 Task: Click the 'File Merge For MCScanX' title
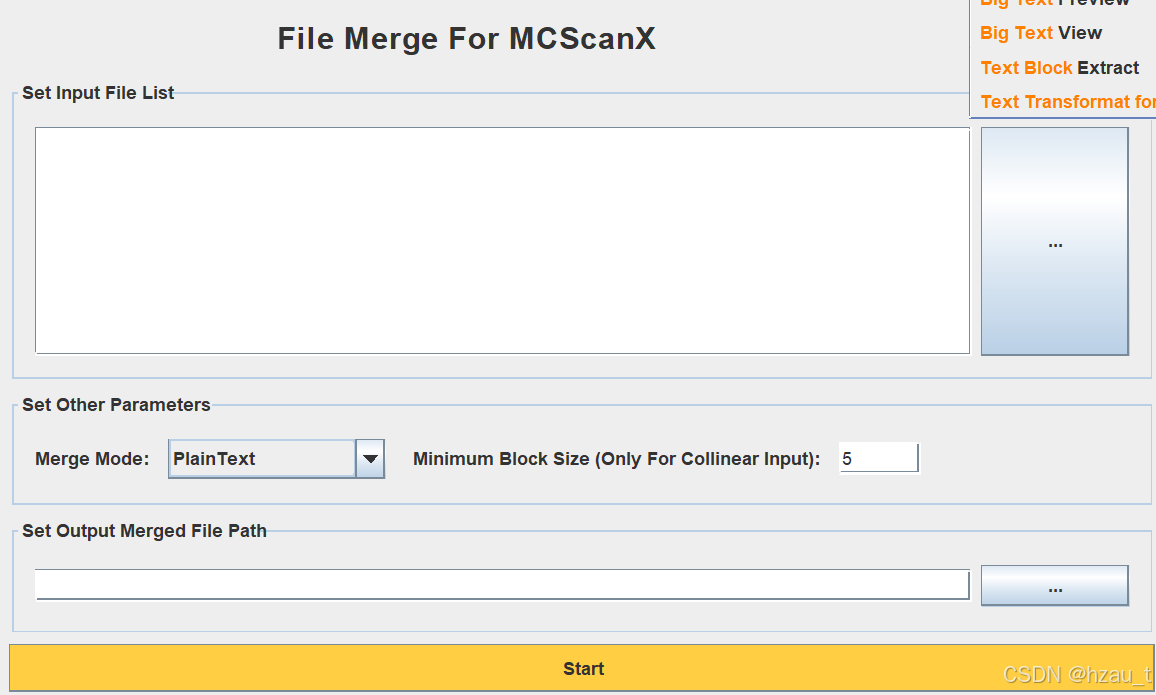coord(467,39)
